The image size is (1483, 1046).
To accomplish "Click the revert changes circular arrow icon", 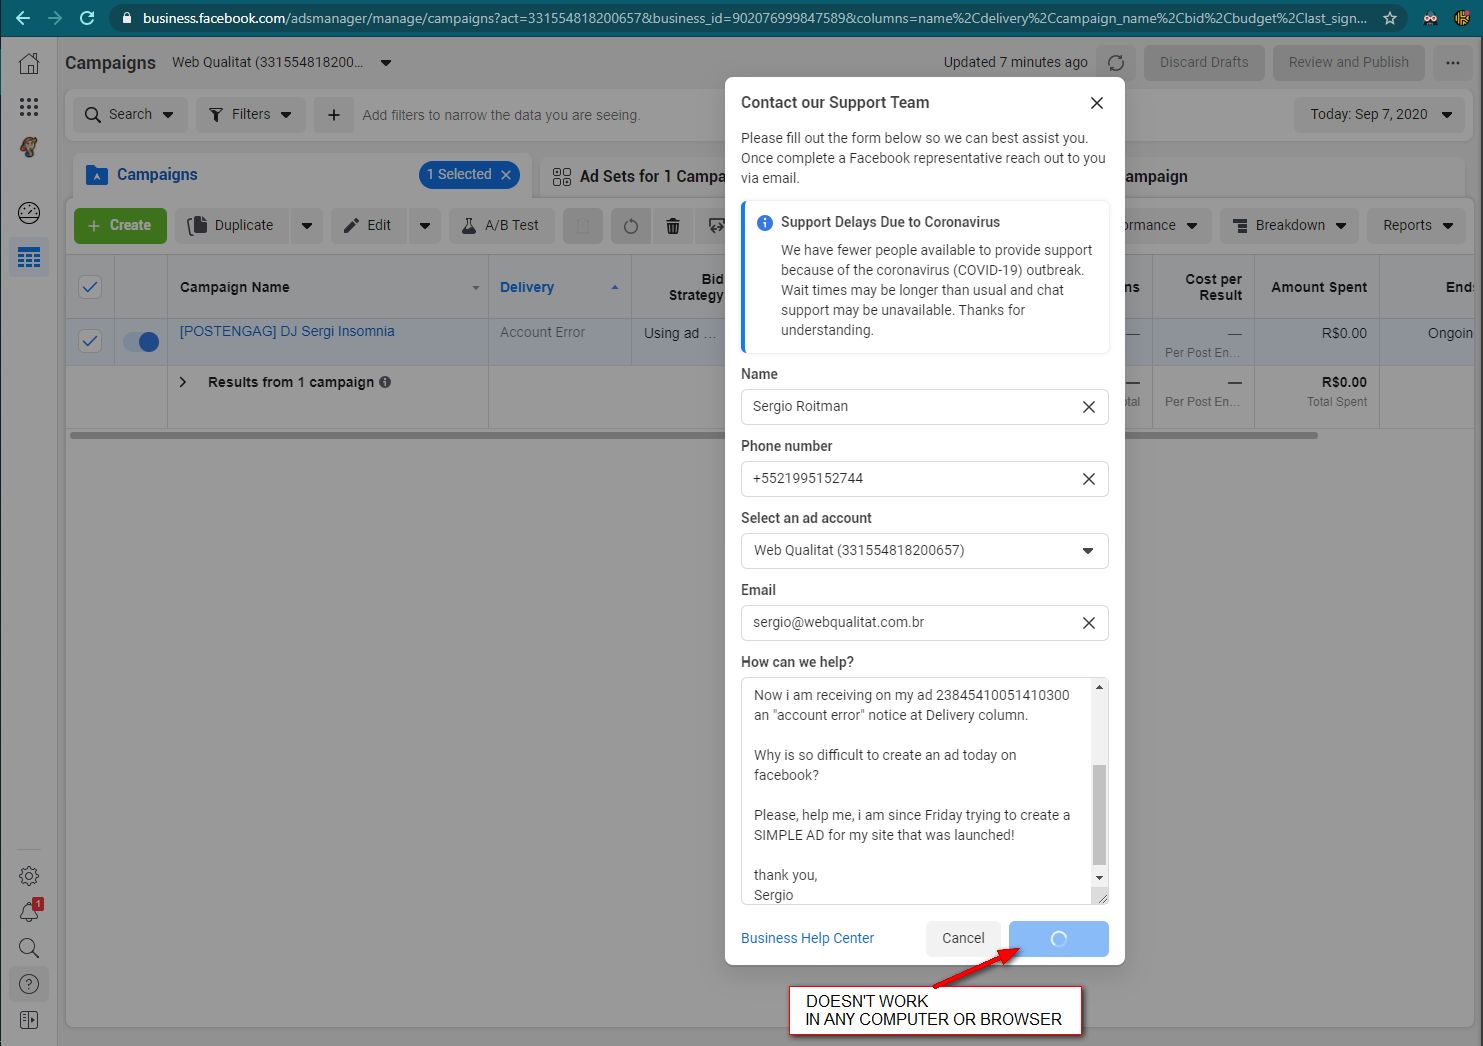I will pyautogui.click(x=630, y=226).
